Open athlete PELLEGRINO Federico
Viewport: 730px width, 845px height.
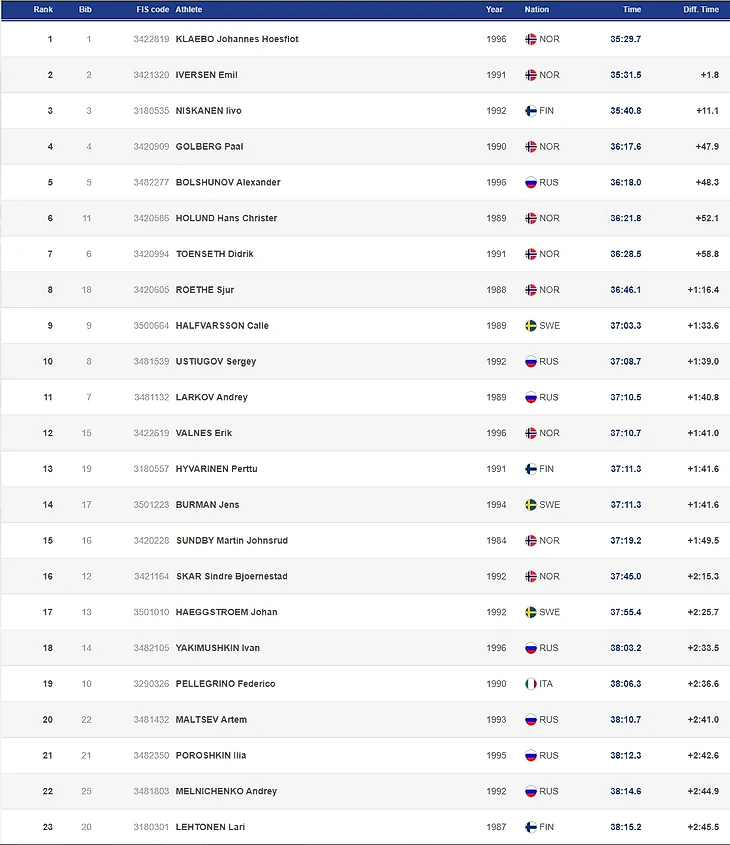225,684
